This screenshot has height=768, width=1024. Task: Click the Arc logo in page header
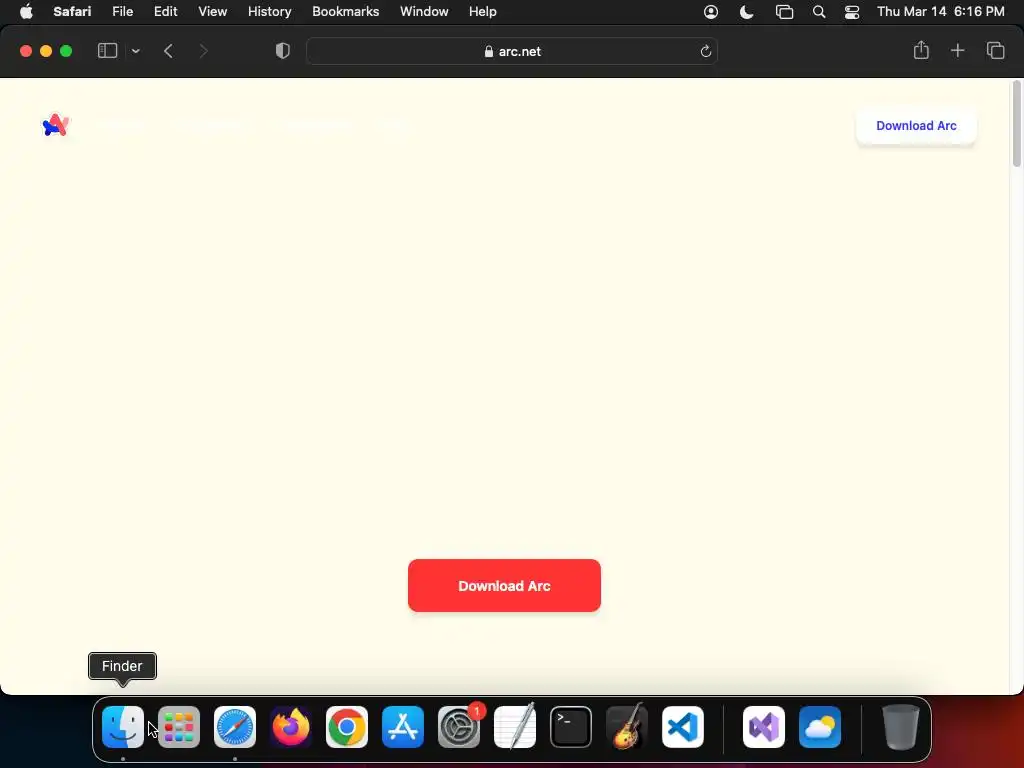56,125
